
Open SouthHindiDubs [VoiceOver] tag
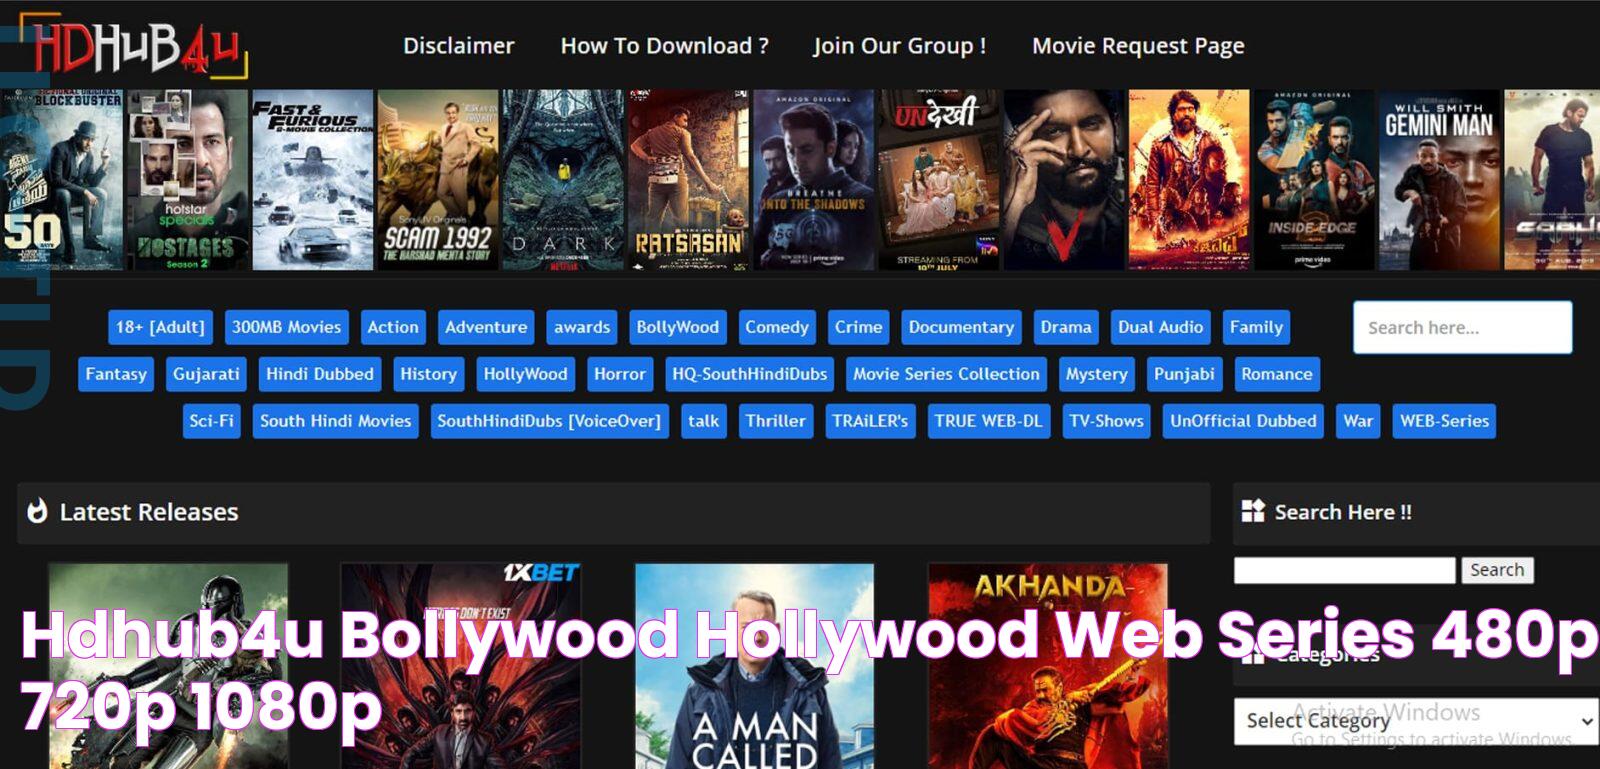(x=549, y=421)
